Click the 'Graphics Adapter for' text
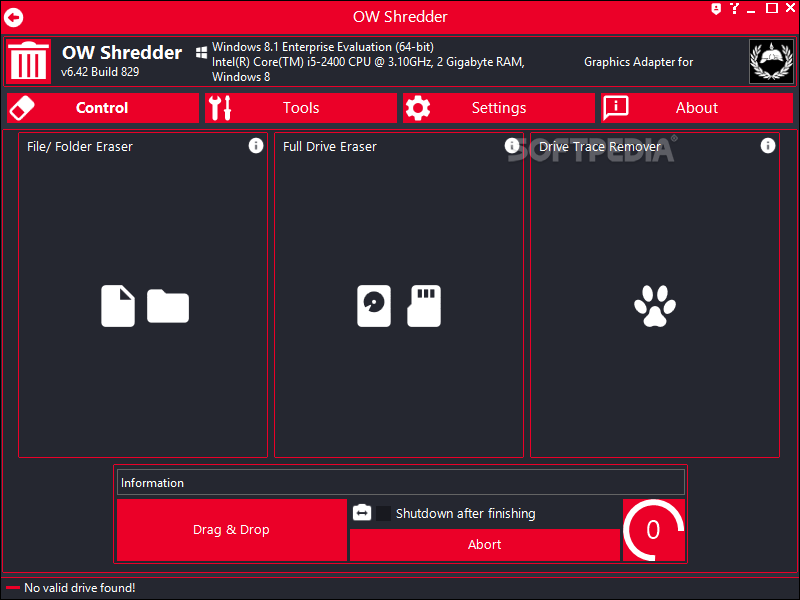This screenshot has width=800, height=600. tap(638, 62)
